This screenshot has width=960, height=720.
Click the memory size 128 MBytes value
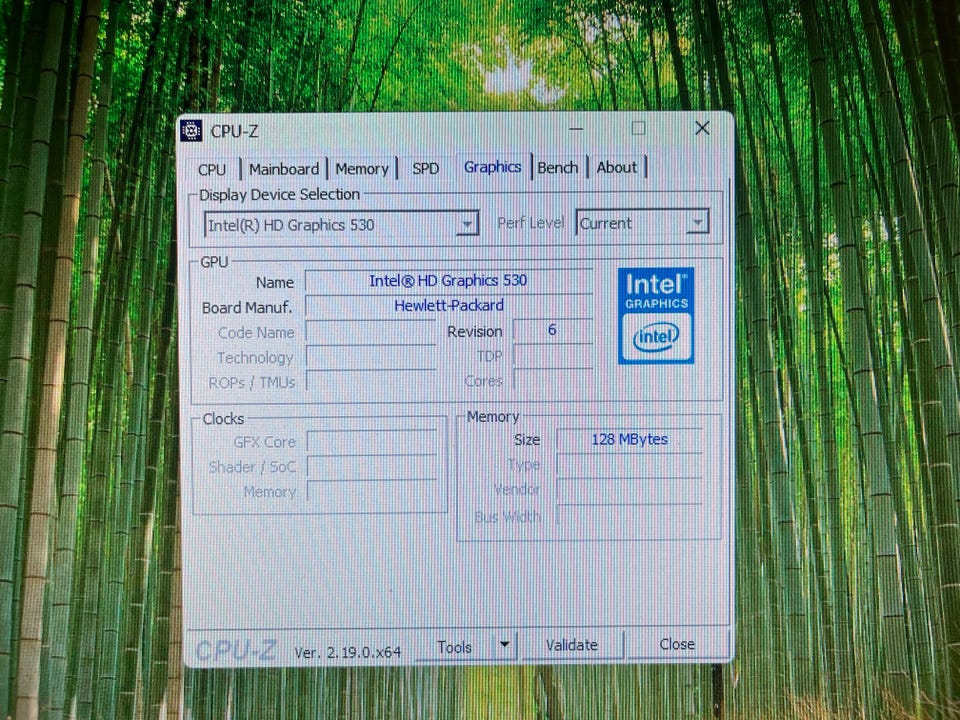629,440
